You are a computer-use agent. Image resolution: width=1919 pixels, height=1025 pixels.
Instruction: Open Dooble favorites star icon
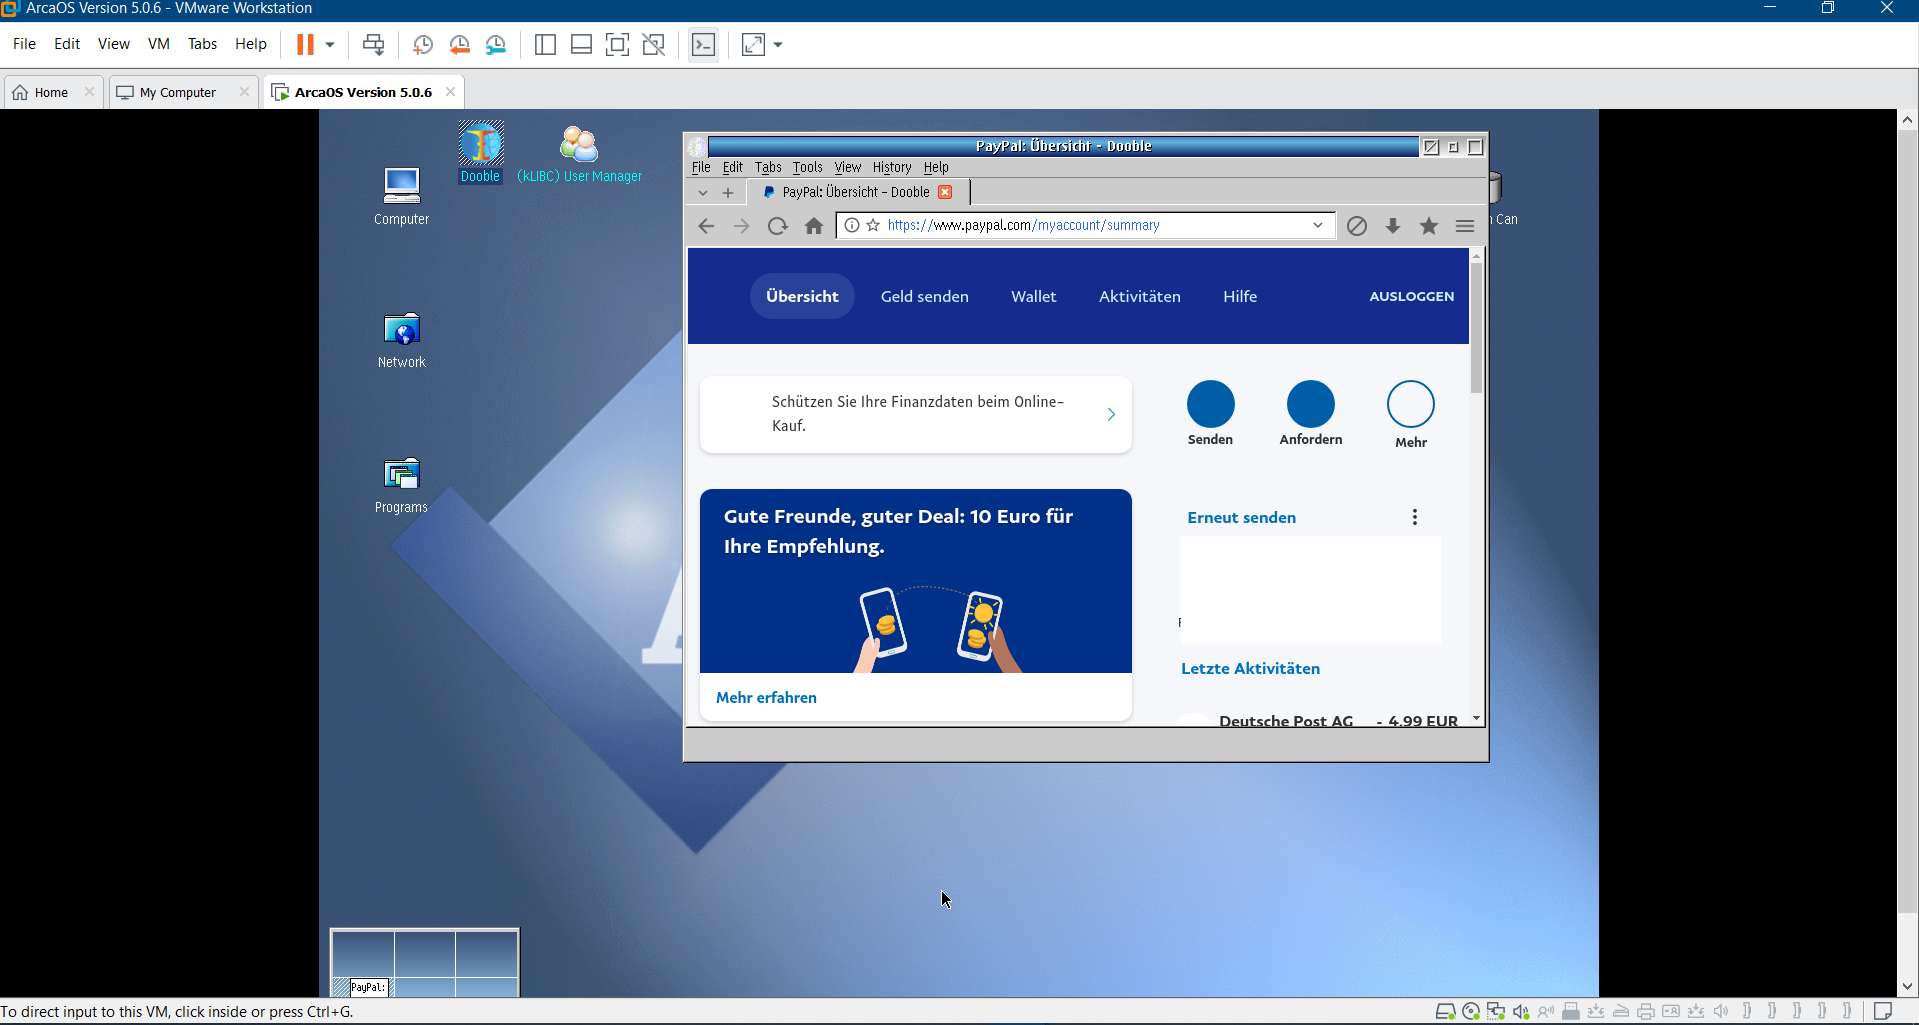click(1429, 226)
